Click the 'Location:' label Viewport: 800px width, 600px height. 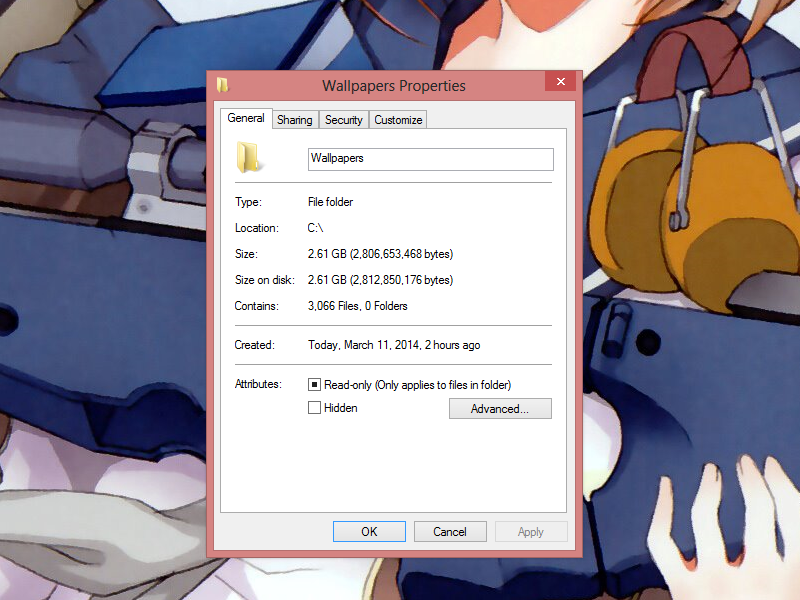click(x=257, y=228)
